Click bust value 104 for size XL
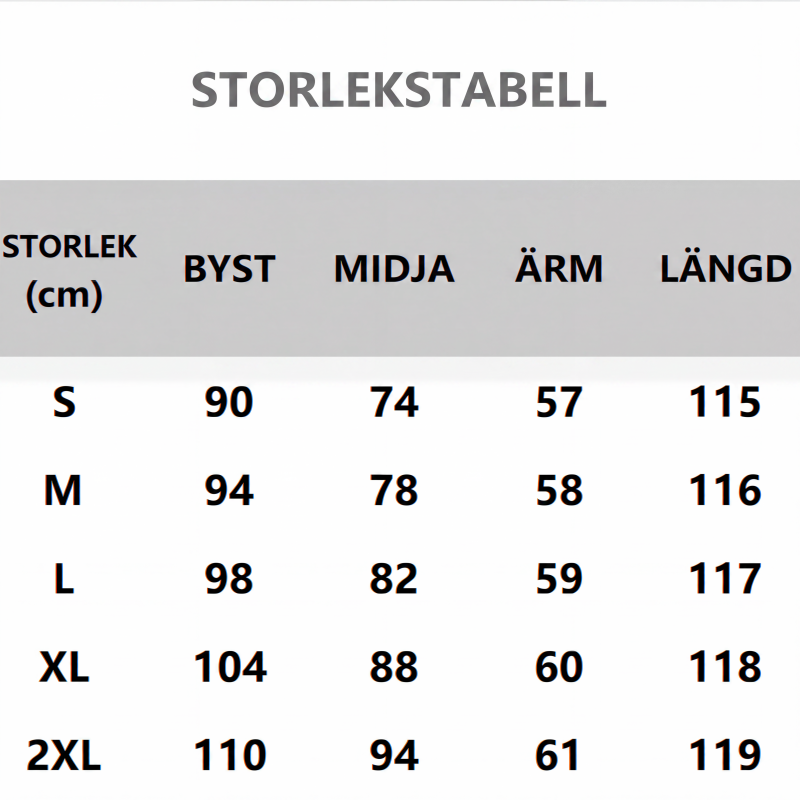 pyautogui.click(x=230, y=667)
